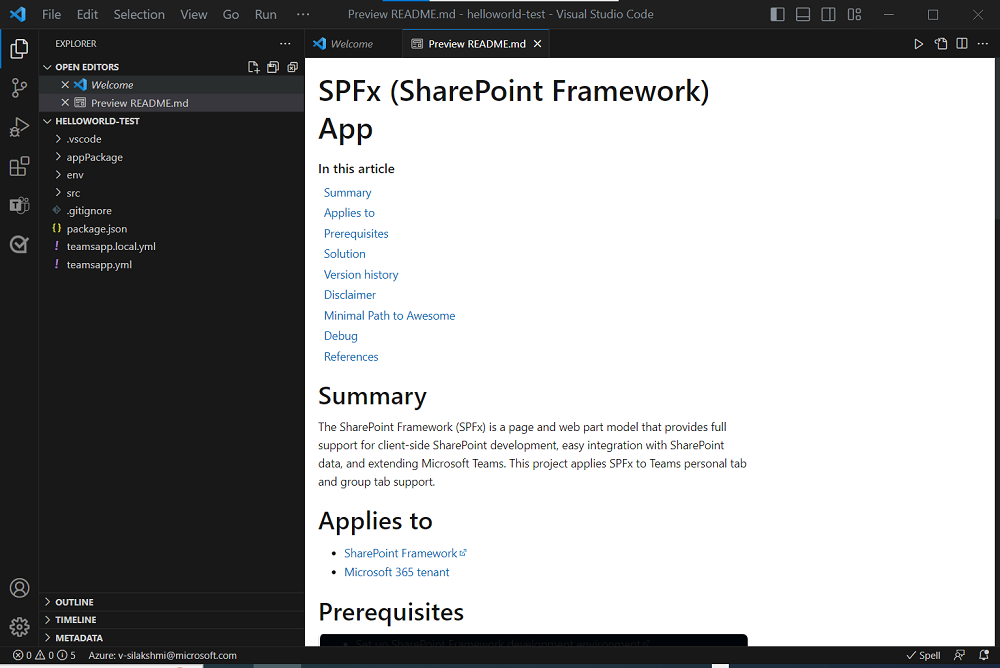Close Welcome in Open Editors list

(x=65, y=85)
